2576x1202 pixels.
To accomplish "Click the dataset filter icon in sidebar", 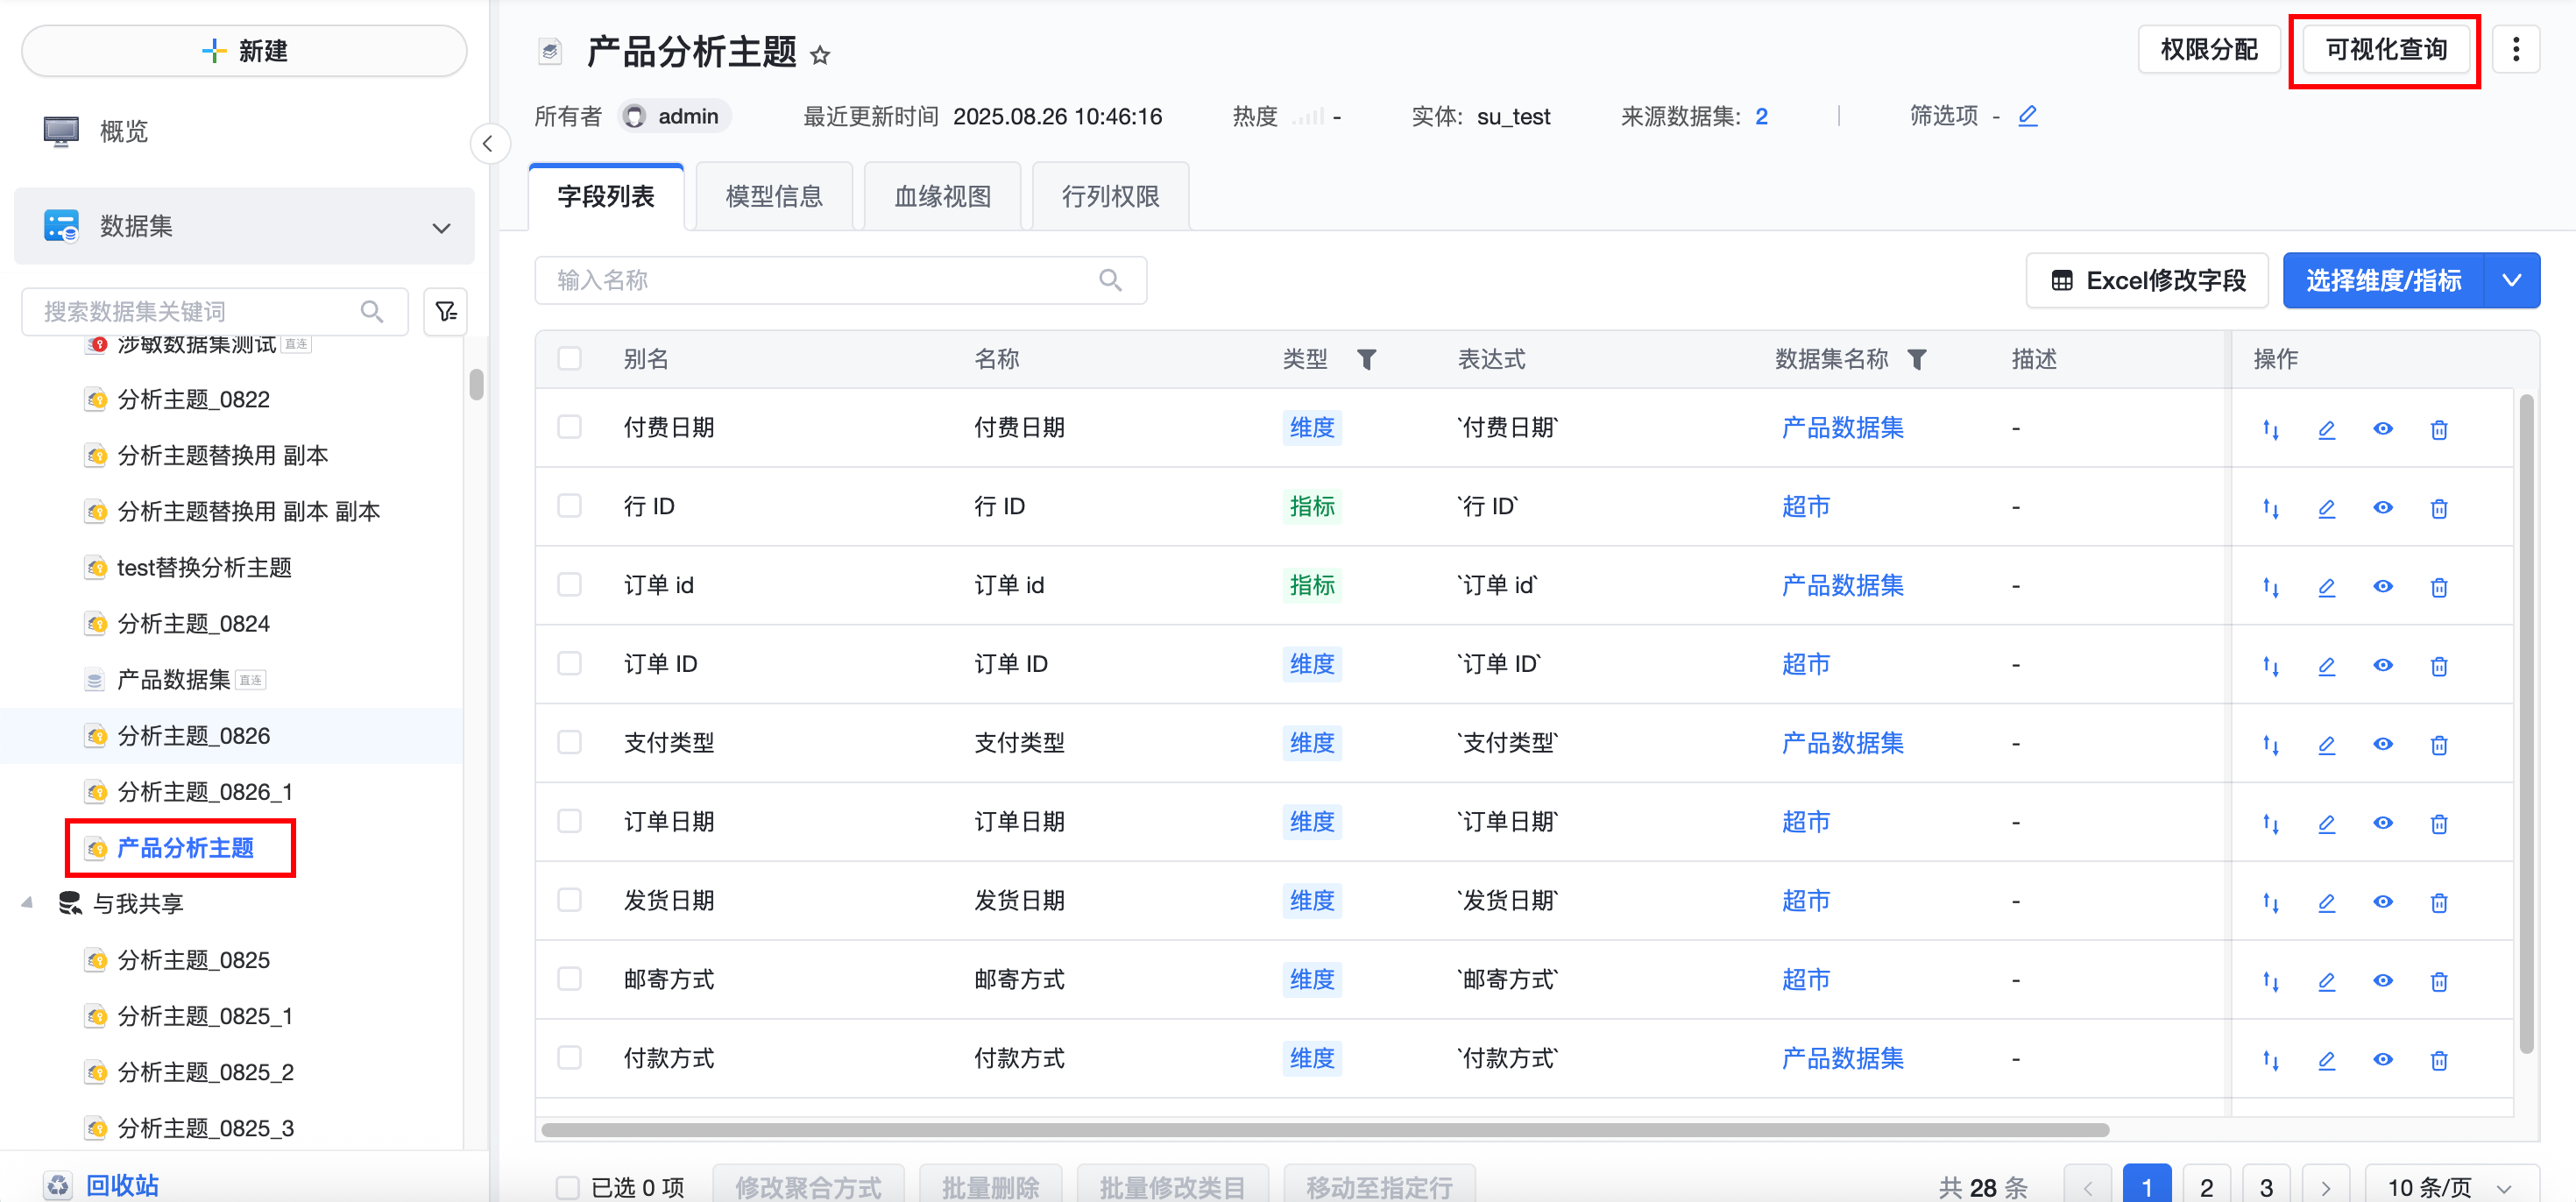I will tap(446, 312).
